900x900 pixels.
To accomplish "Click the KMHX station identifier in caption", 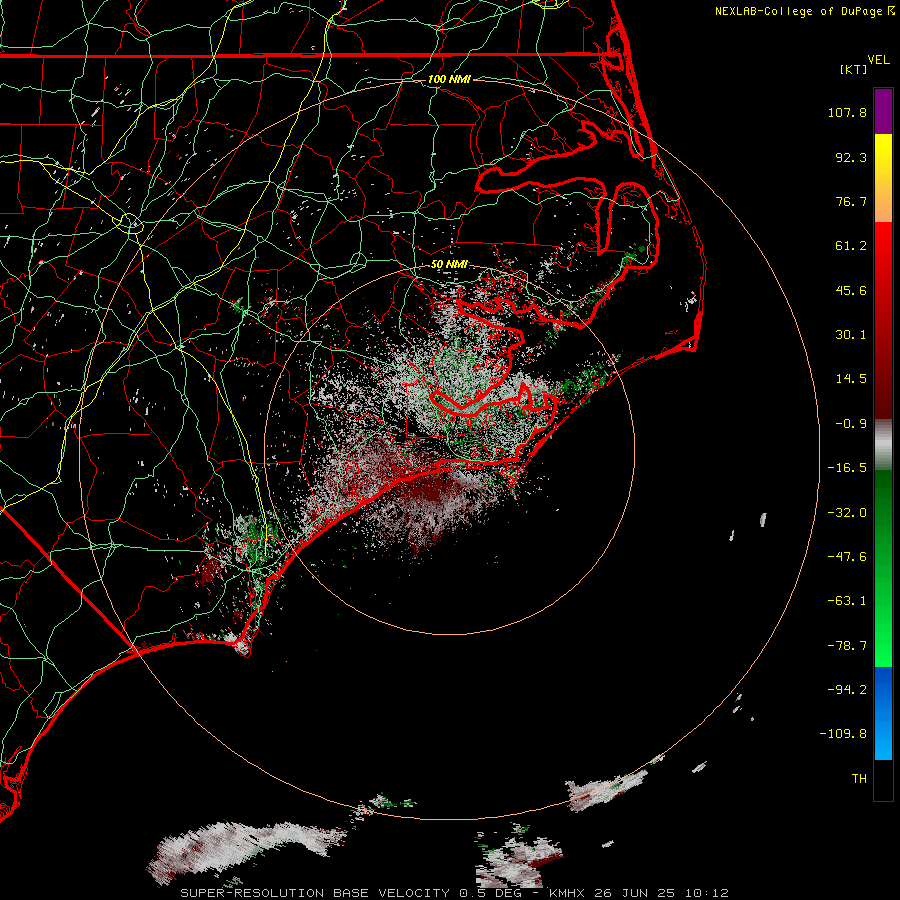I will click(567, 893).
